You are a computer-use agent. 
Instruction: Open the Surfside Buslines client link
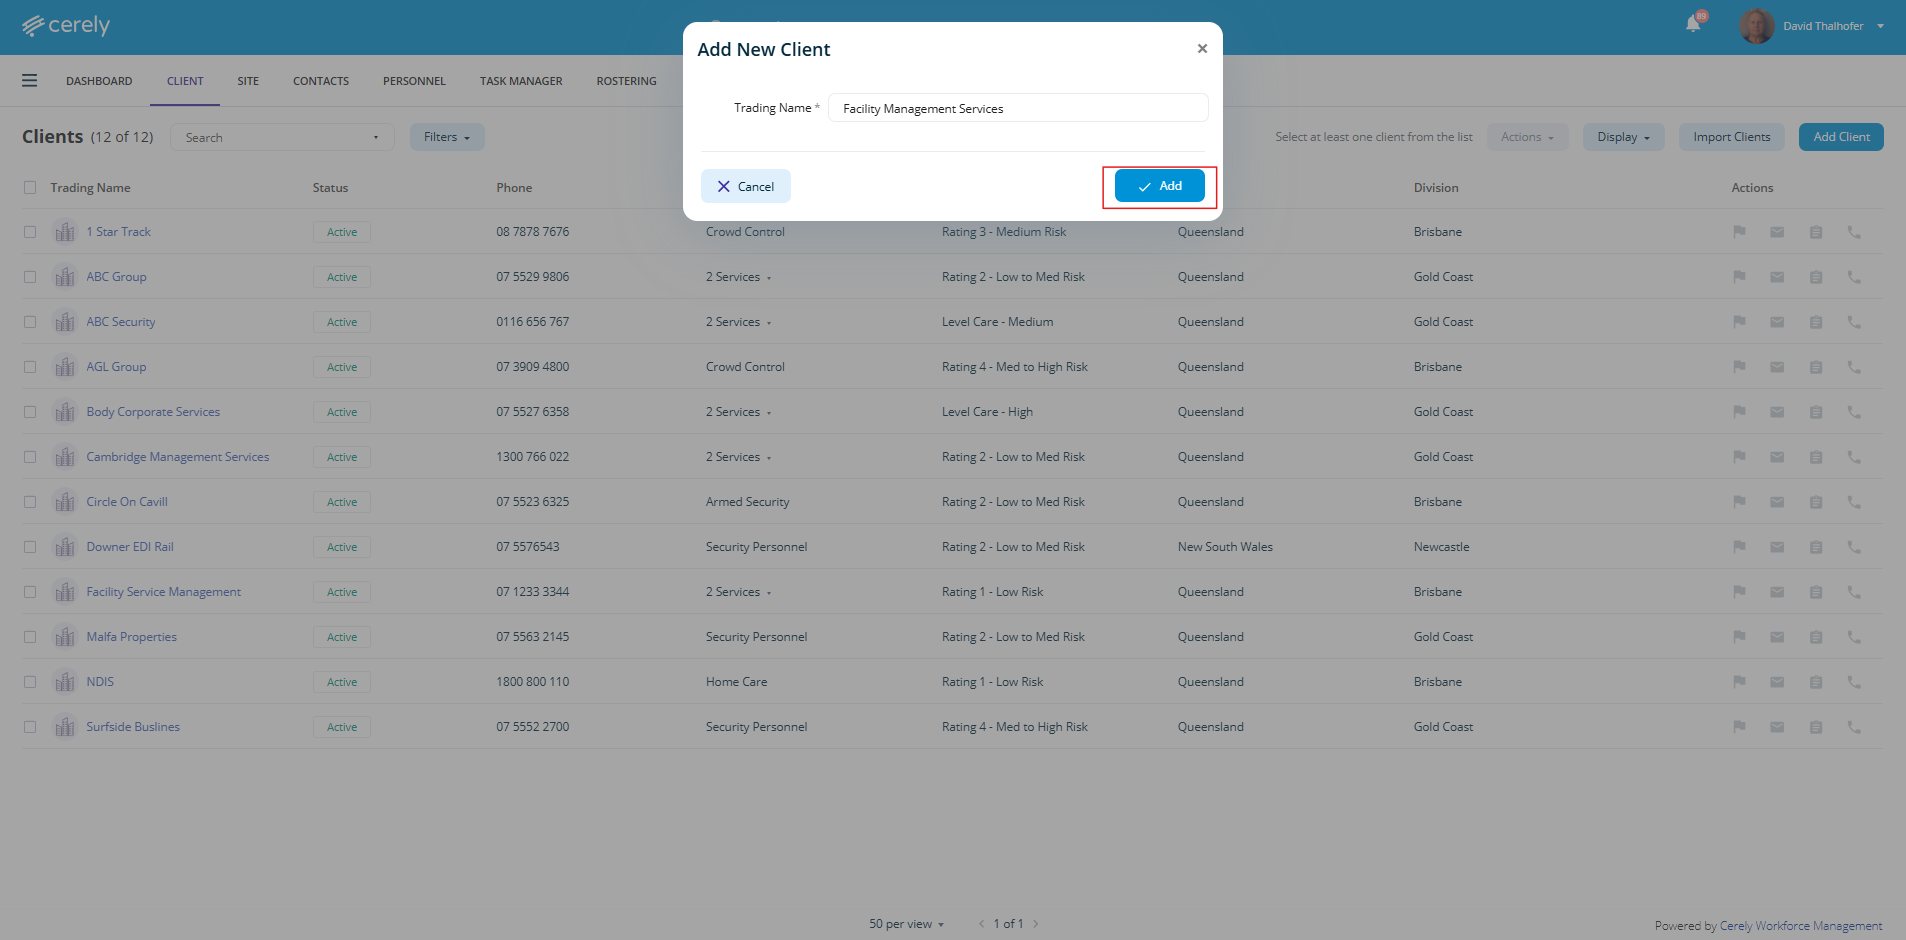coord(133,727)
